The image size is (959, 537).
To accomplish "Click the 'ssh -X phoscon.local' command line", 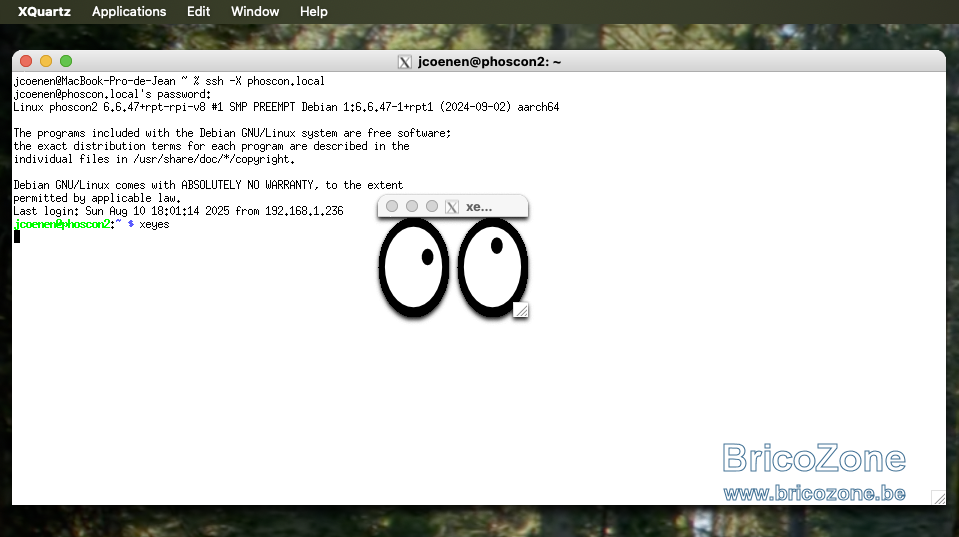I will click(x=169, y=81).
